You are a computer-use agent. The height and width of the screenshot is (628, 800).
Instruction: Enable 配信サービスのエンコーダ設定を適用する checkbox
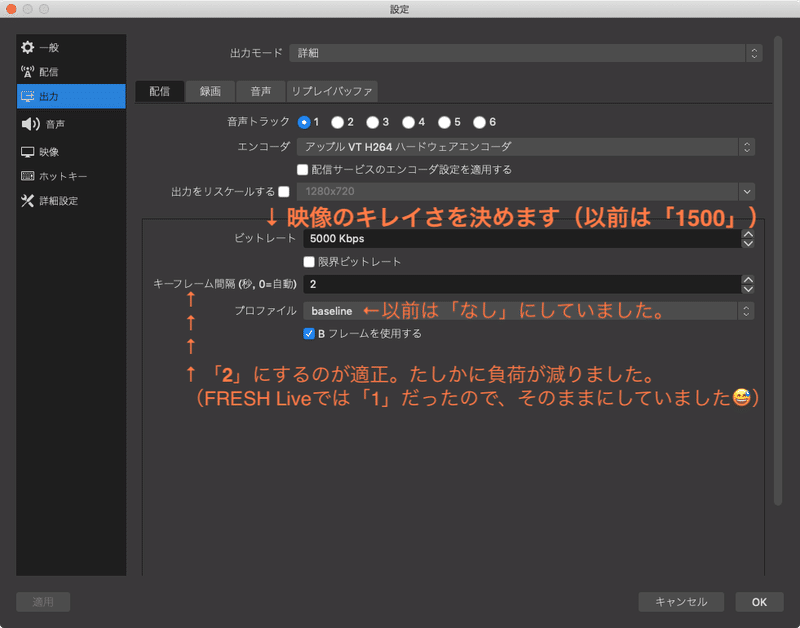[x=303, y=169]
